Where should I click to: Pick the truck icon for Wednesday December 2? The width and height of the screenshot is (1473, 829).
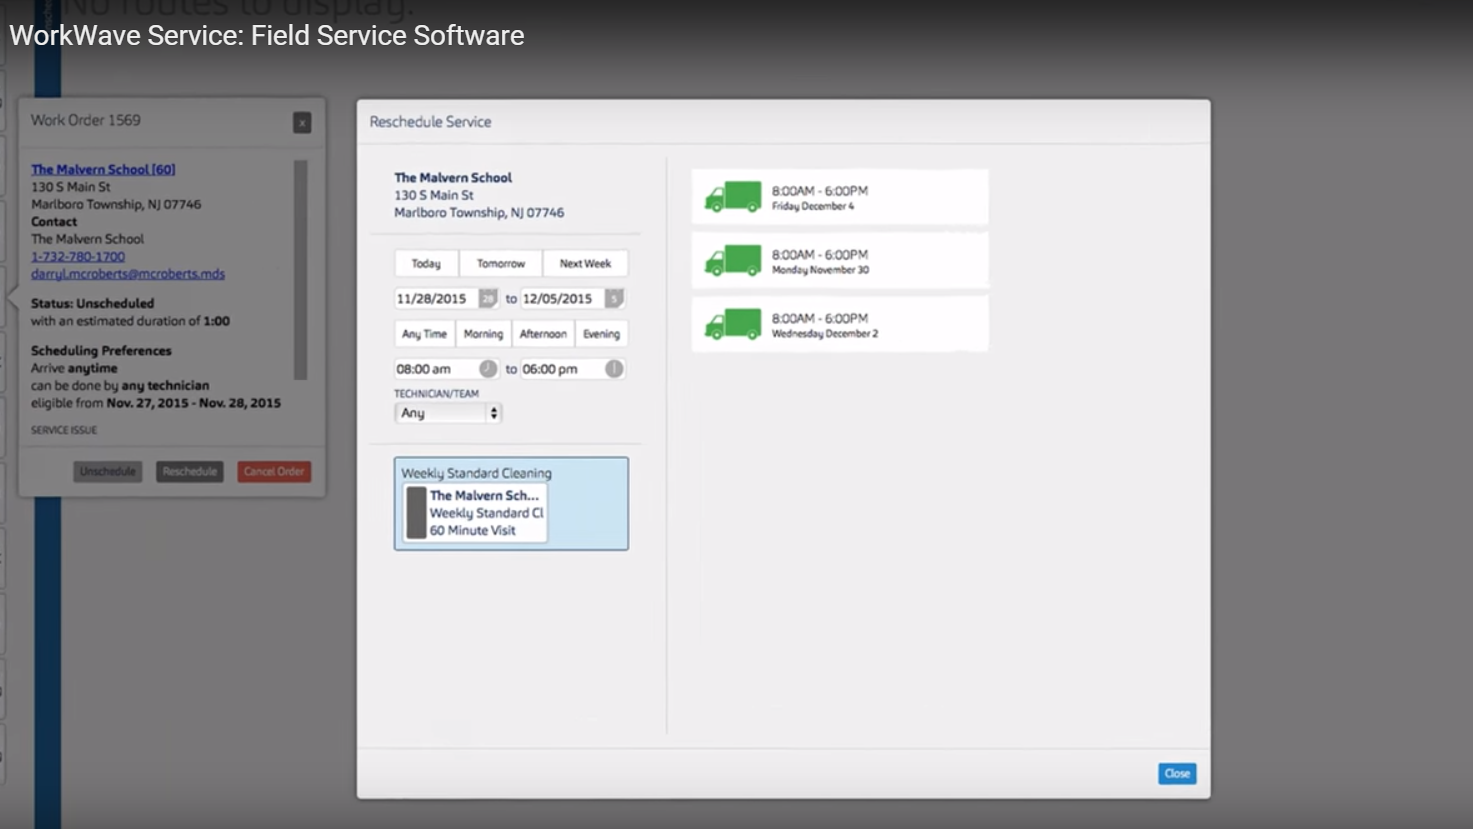pyautogui.click(x=731, y=323)
